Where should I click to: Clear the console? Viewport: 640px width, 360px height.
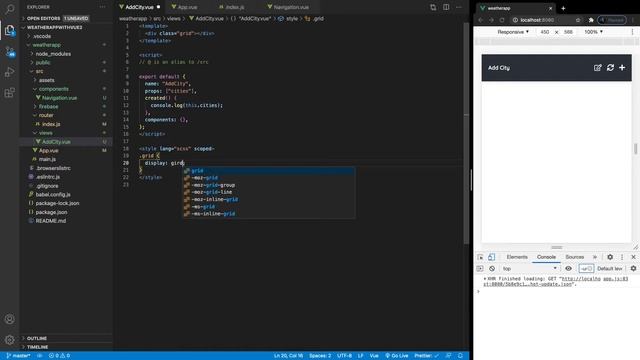(492, 269)
